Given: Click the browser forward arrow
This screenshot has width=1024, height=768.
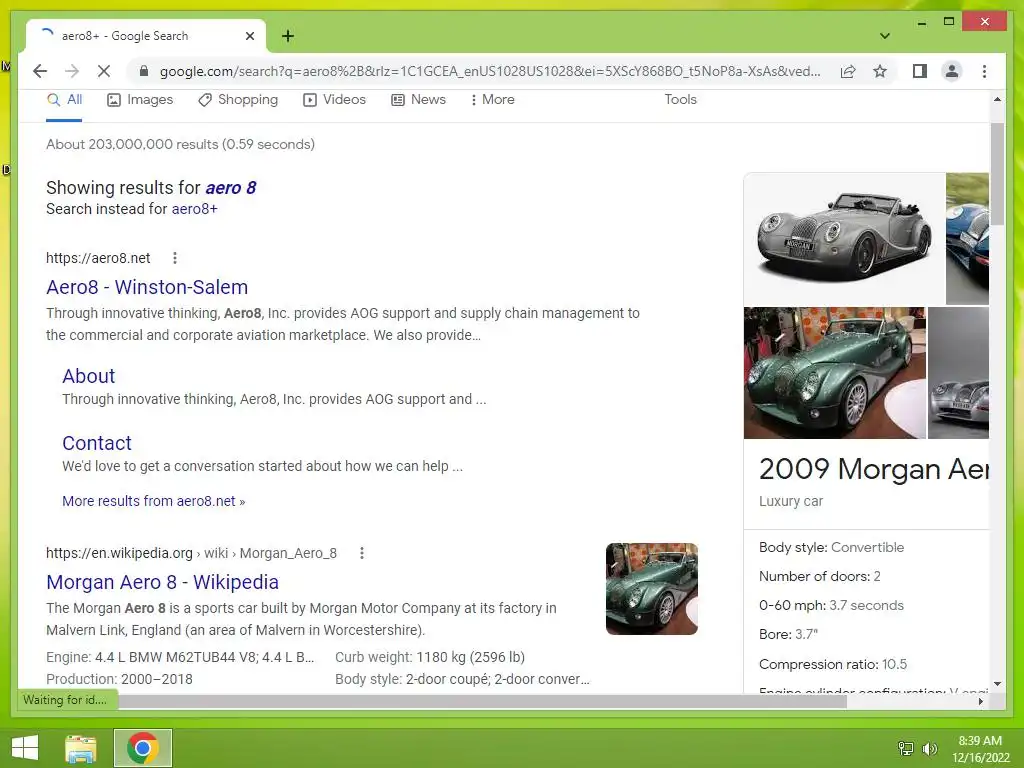Looking at the screenshot, I should tap(72, 71).
